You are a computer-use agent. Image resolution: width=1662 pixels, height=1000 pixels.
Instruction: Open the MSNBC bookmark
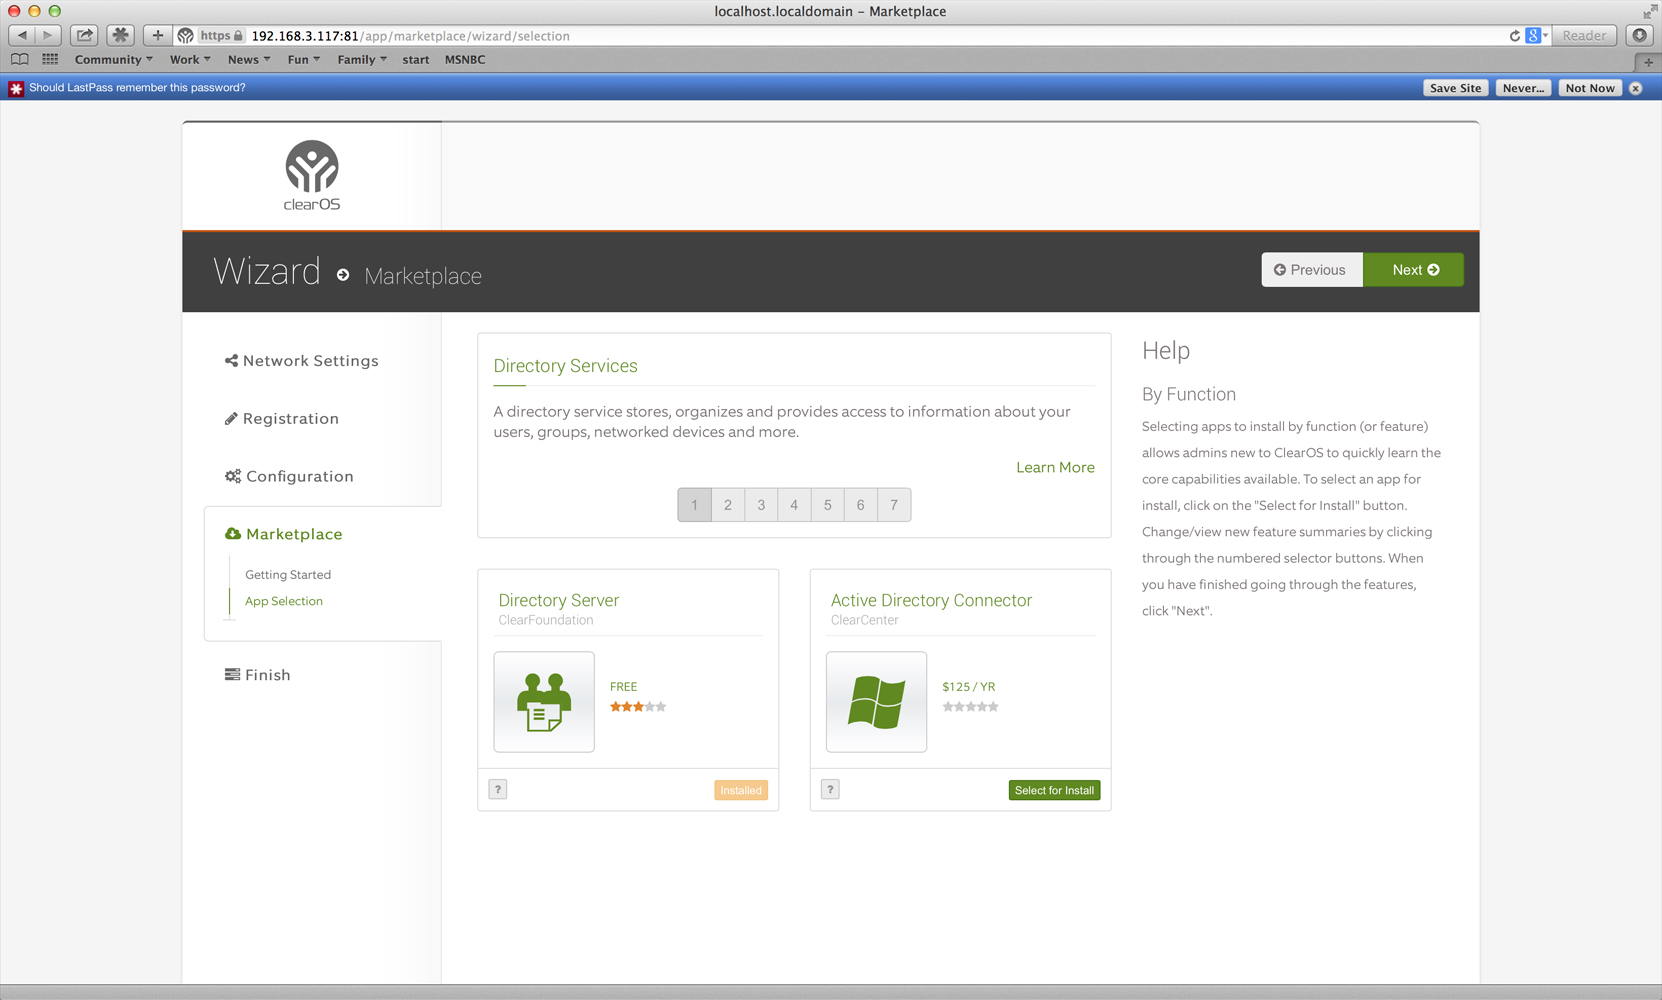pos(465,60)
